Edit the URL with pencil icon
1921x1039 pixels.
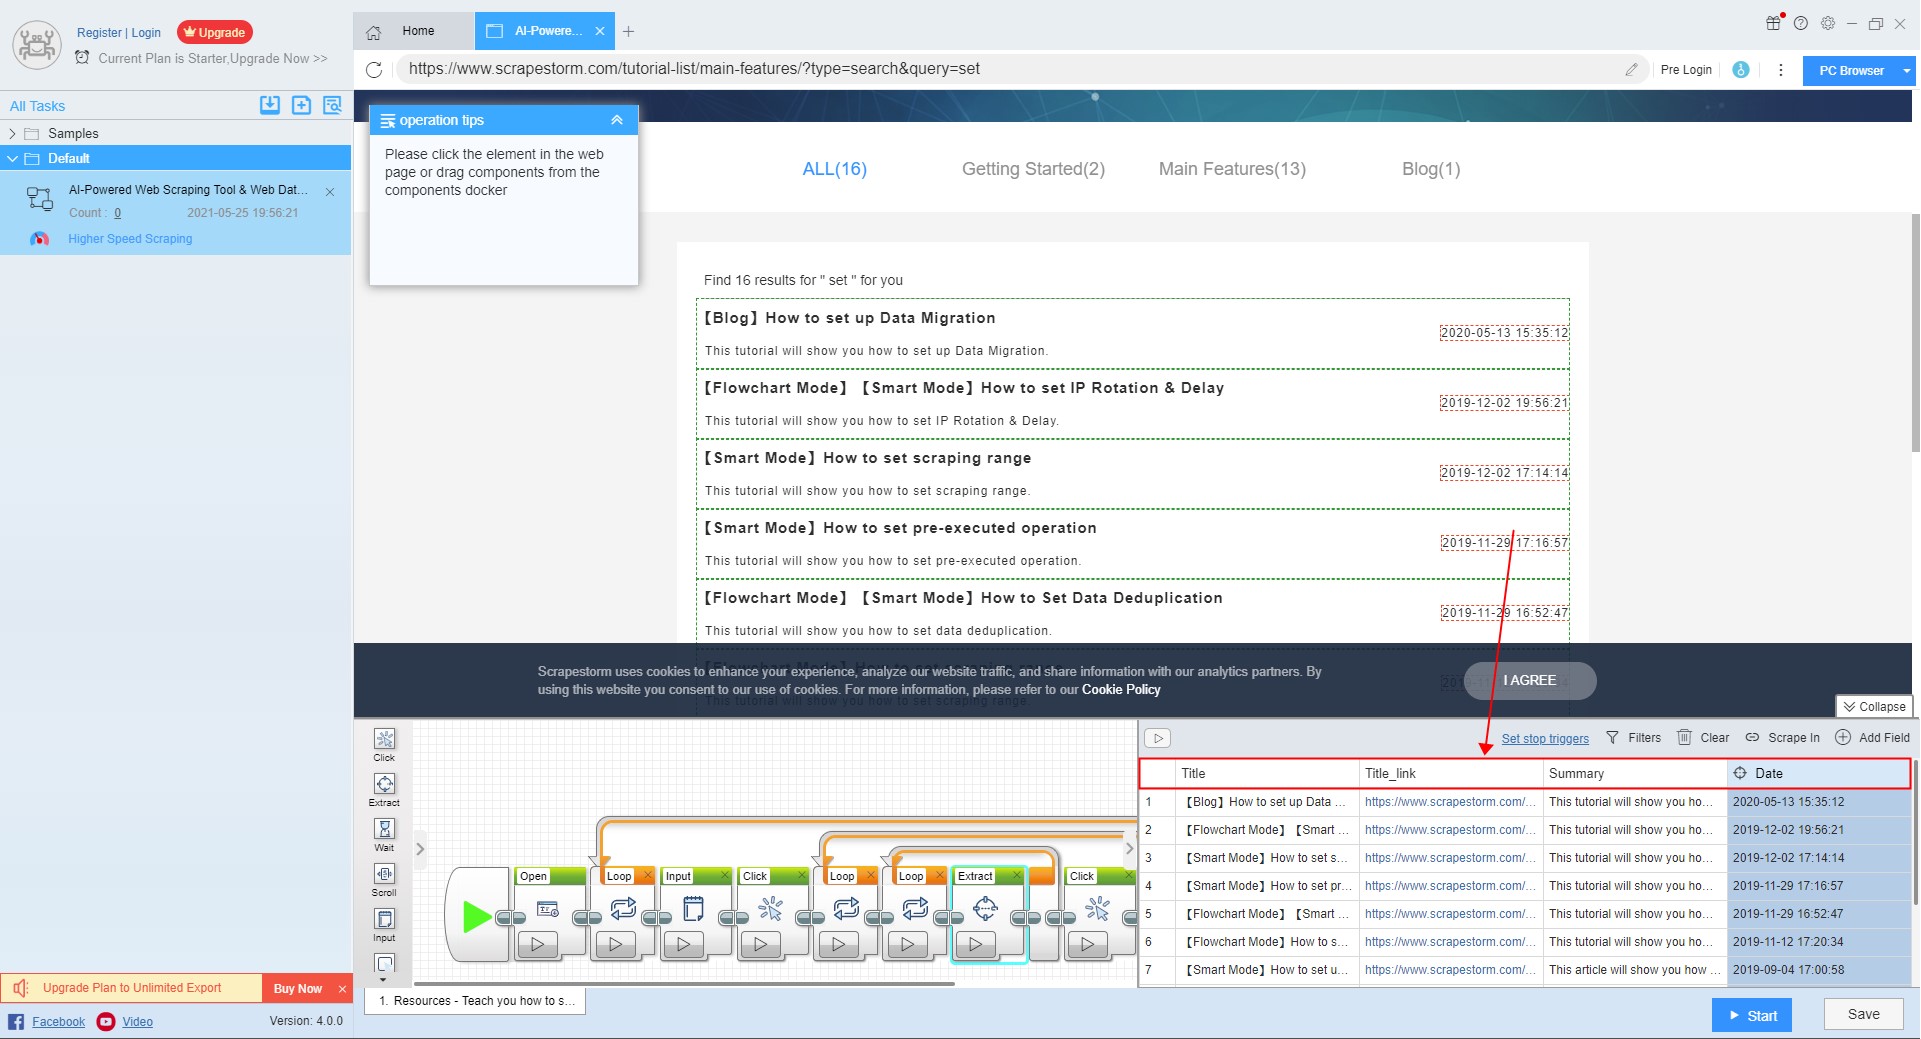(1631, 69)
